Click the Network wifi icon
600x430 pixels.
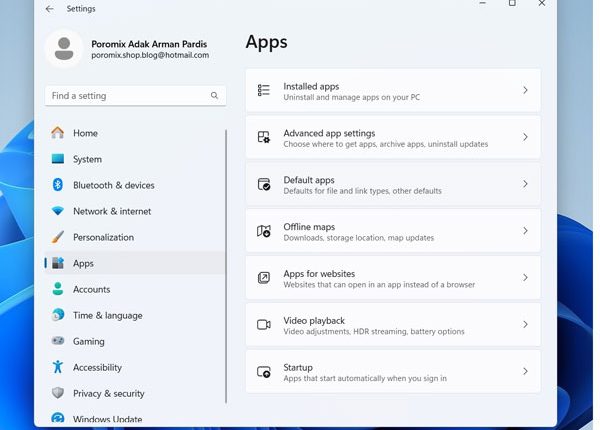58,211
